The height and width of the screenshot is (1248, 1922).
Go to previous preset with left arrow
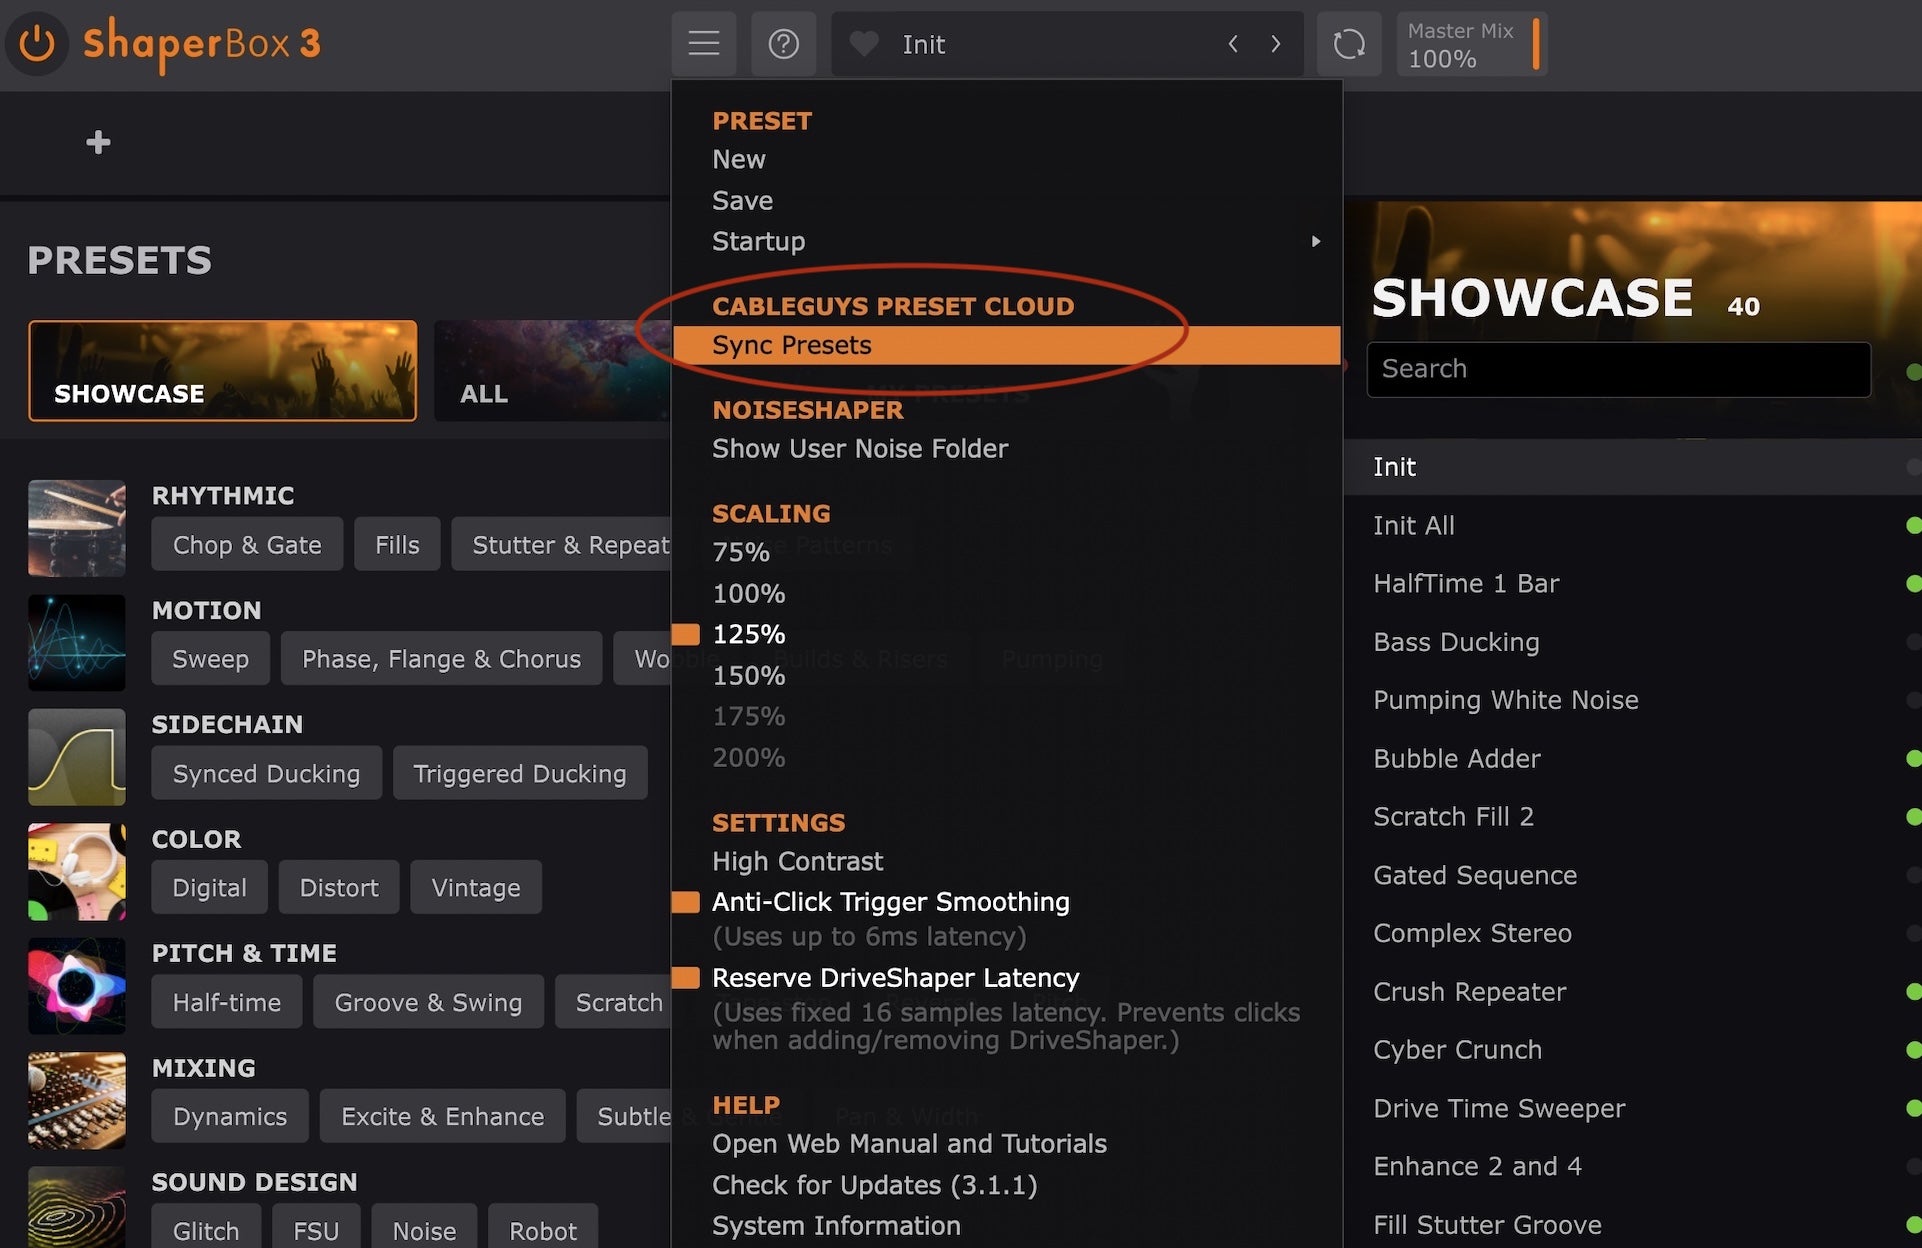[x=1233, y=44]
